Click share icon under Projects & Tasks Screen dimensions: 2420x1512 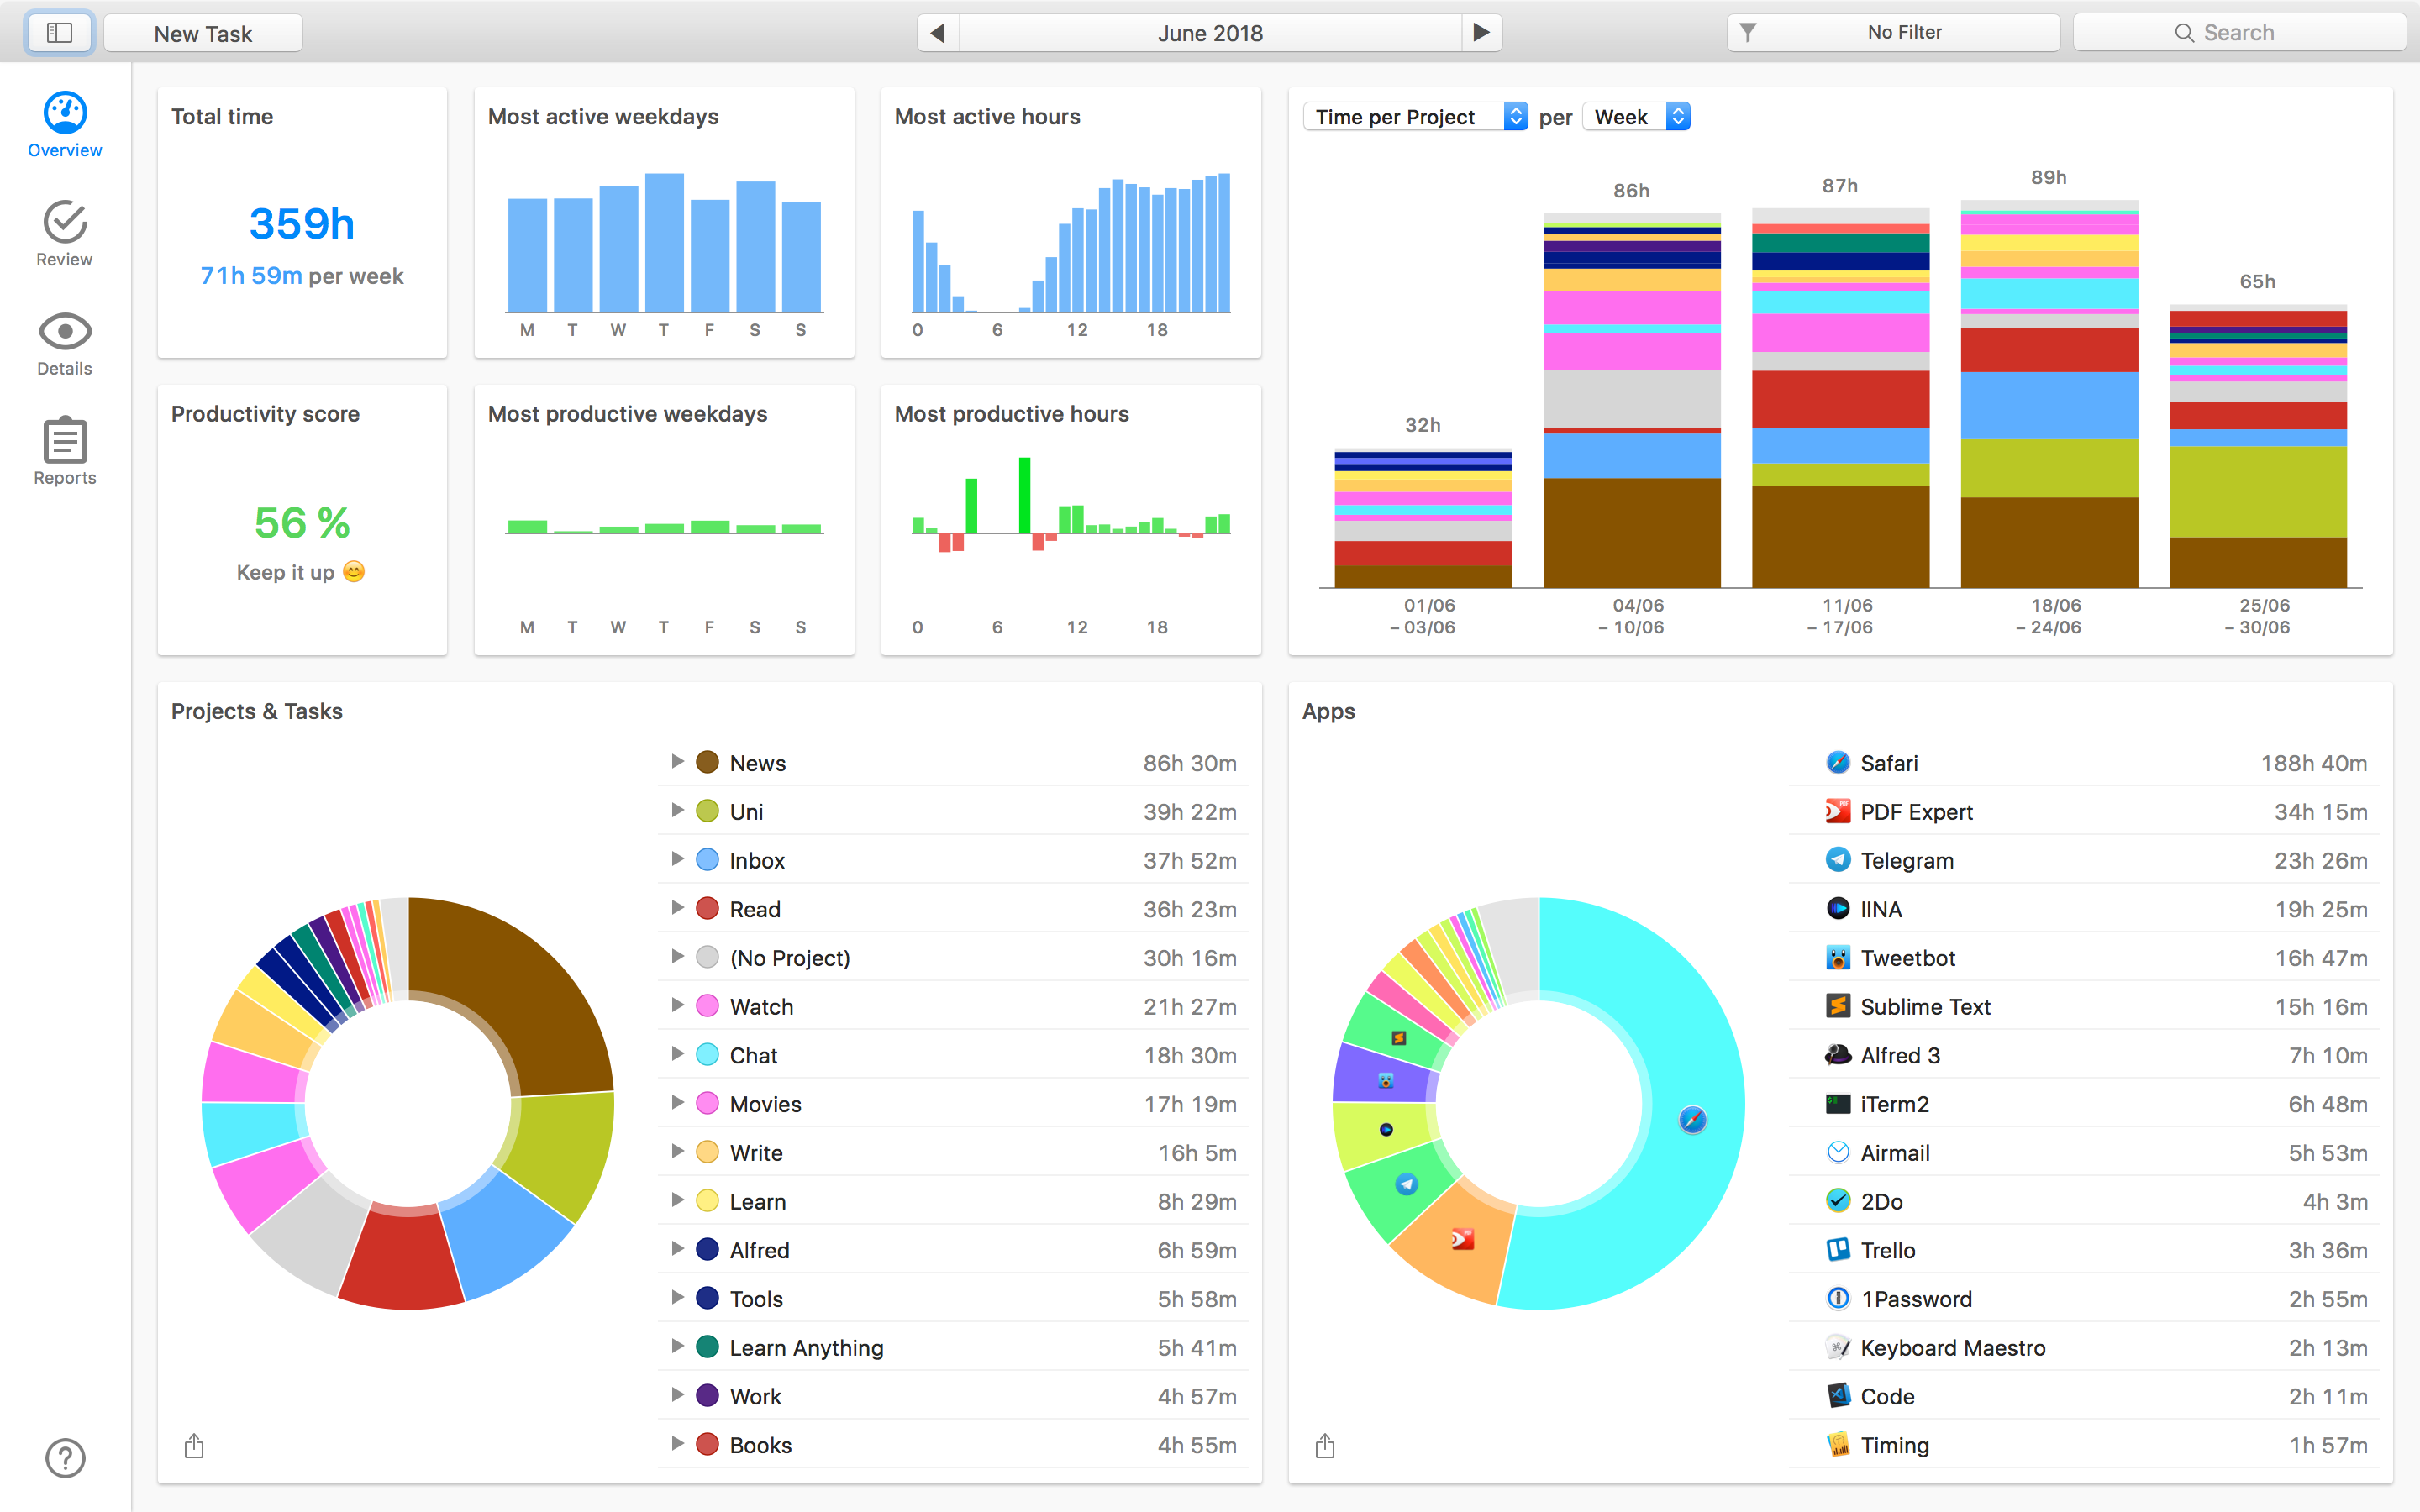click(194, 1446)
